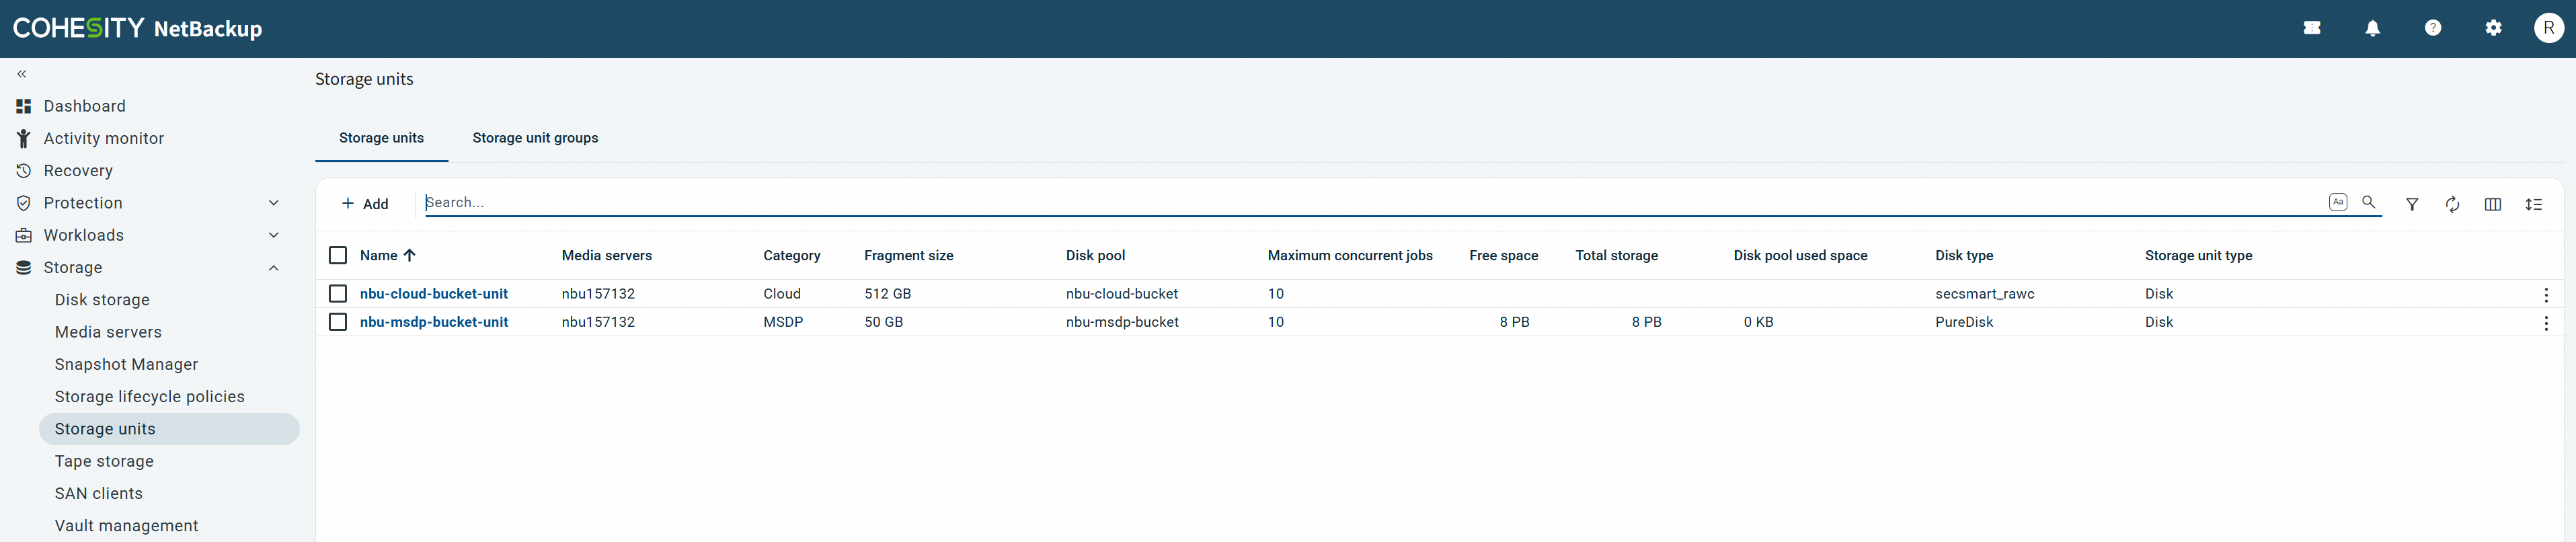This screenshot has height=542, width=2576.
Task: Click Storage unit type column header
Action: click(2199, 255)
